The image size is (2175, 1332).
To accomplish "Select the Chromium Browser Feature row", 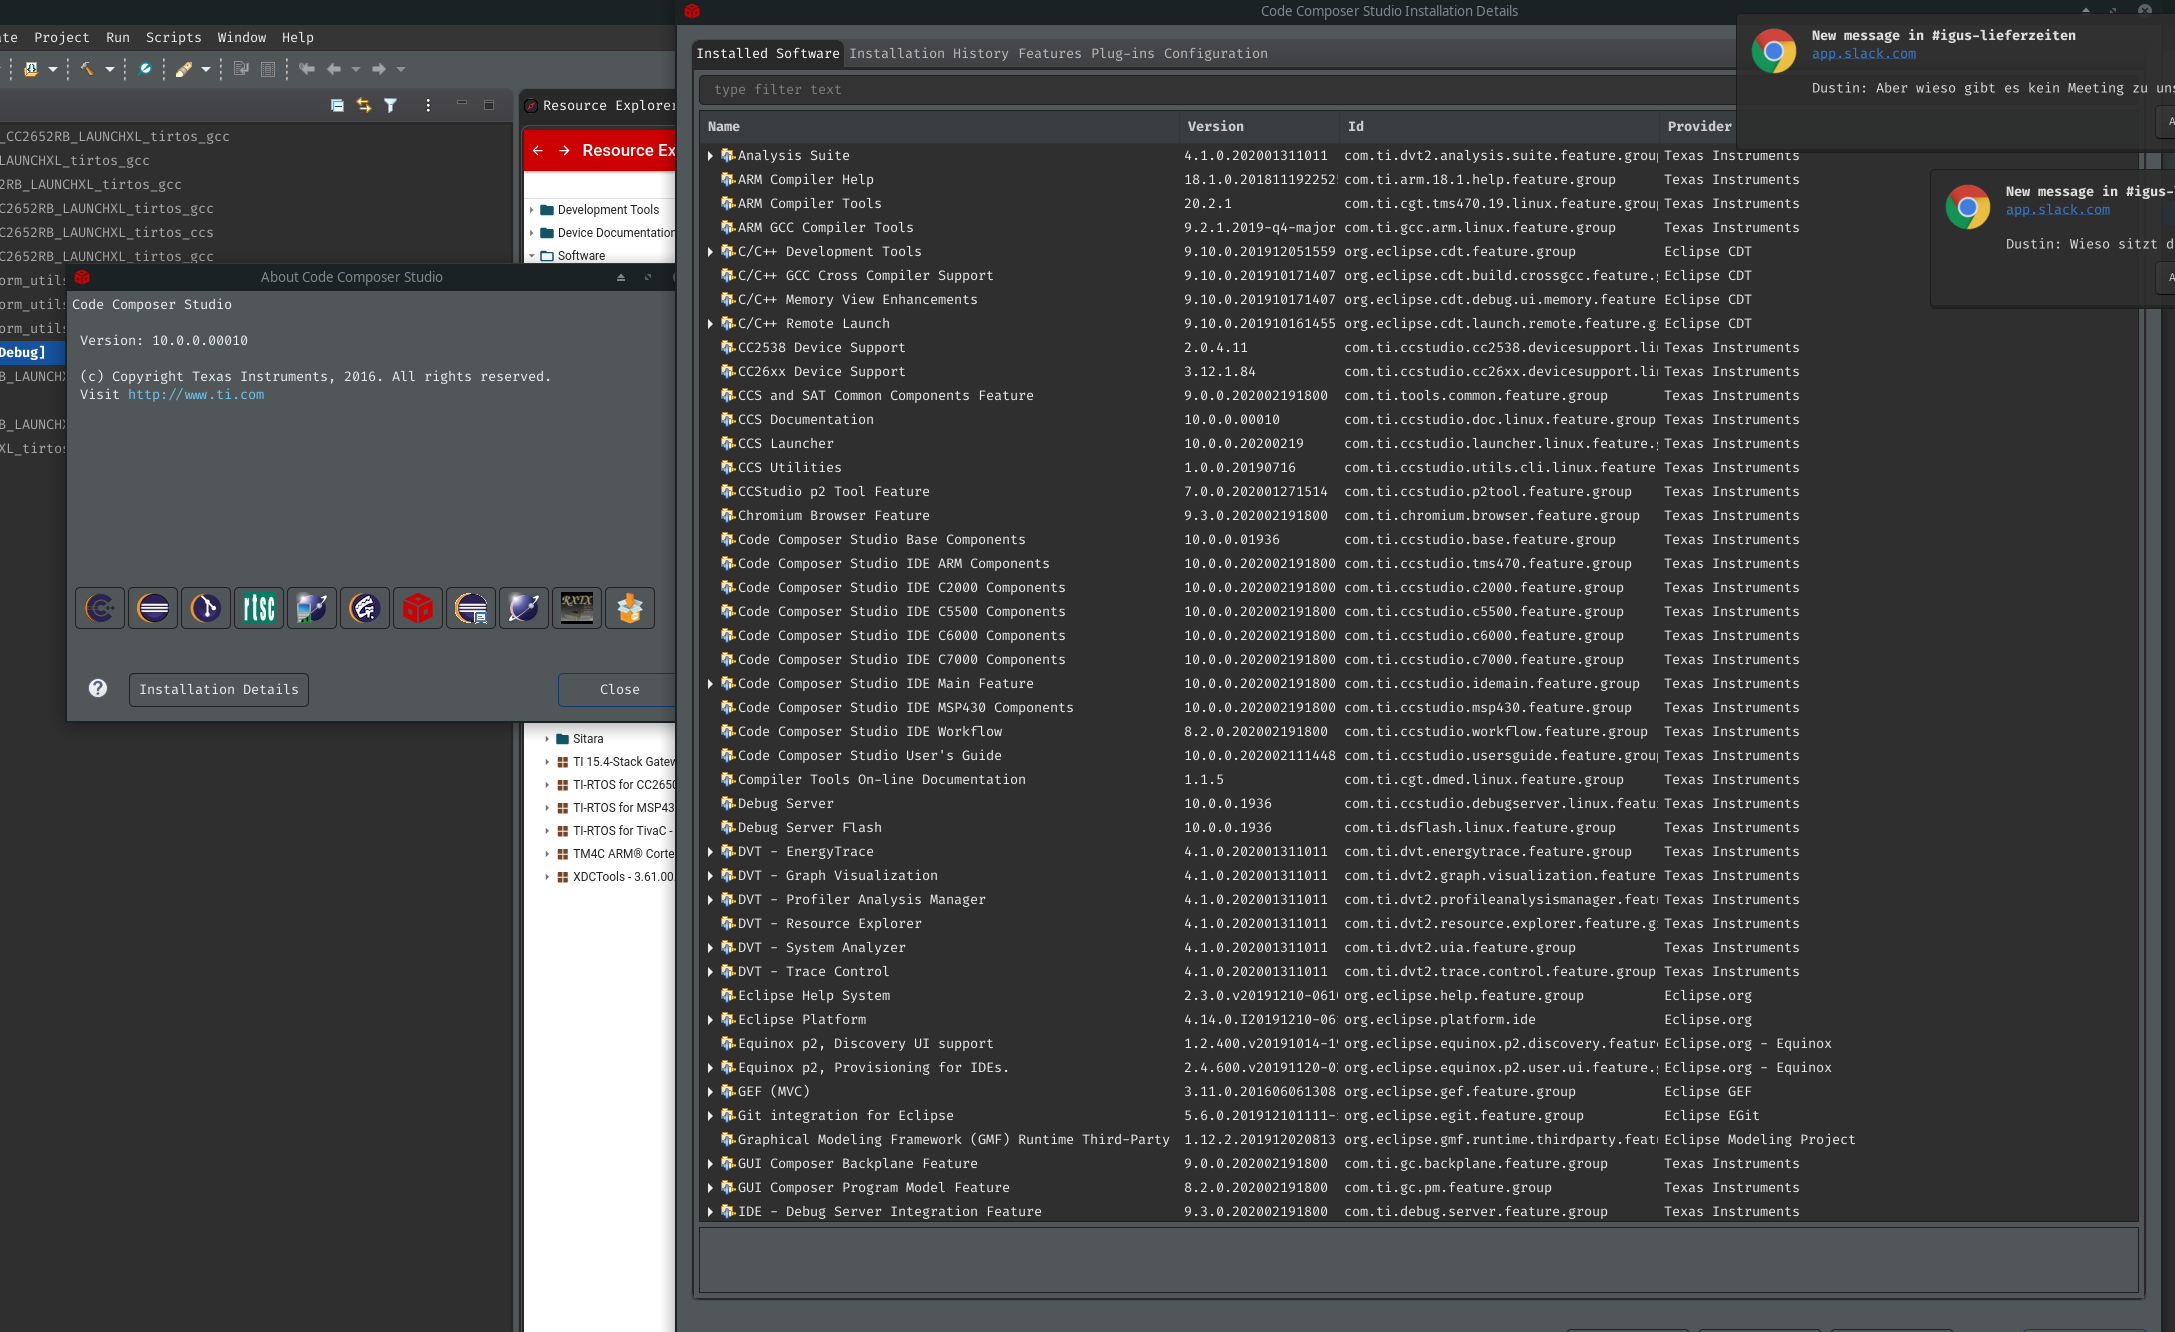I will (1419, 516).
